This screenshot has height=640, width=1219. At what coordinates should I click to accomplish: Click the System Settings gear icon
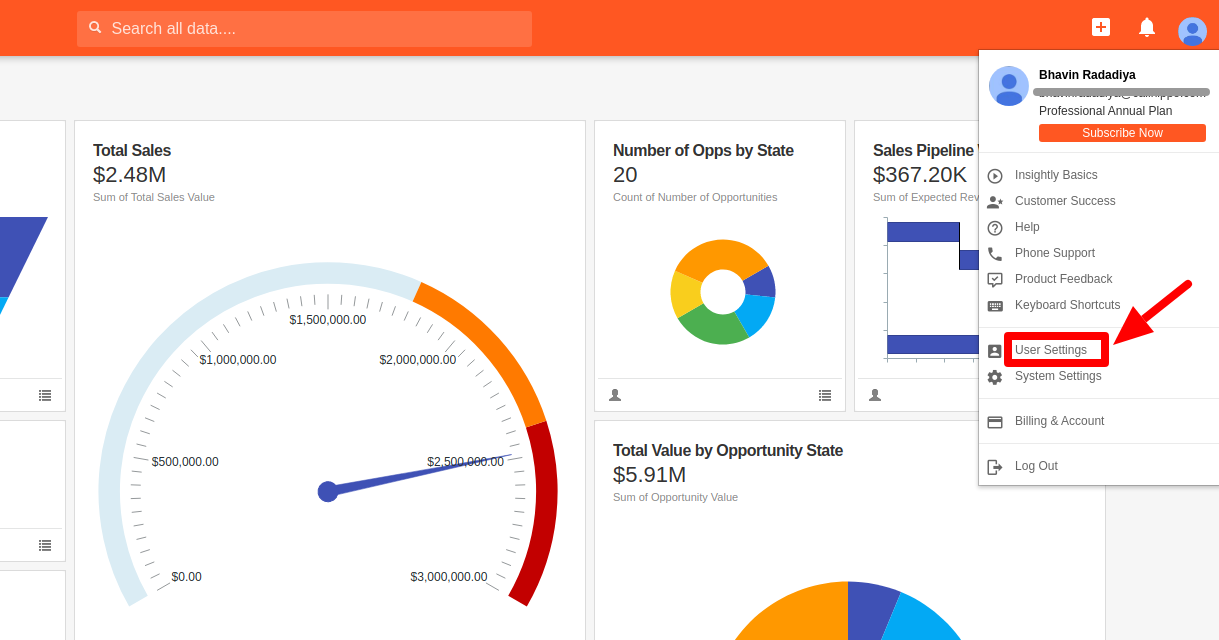(x=995, y=377)
